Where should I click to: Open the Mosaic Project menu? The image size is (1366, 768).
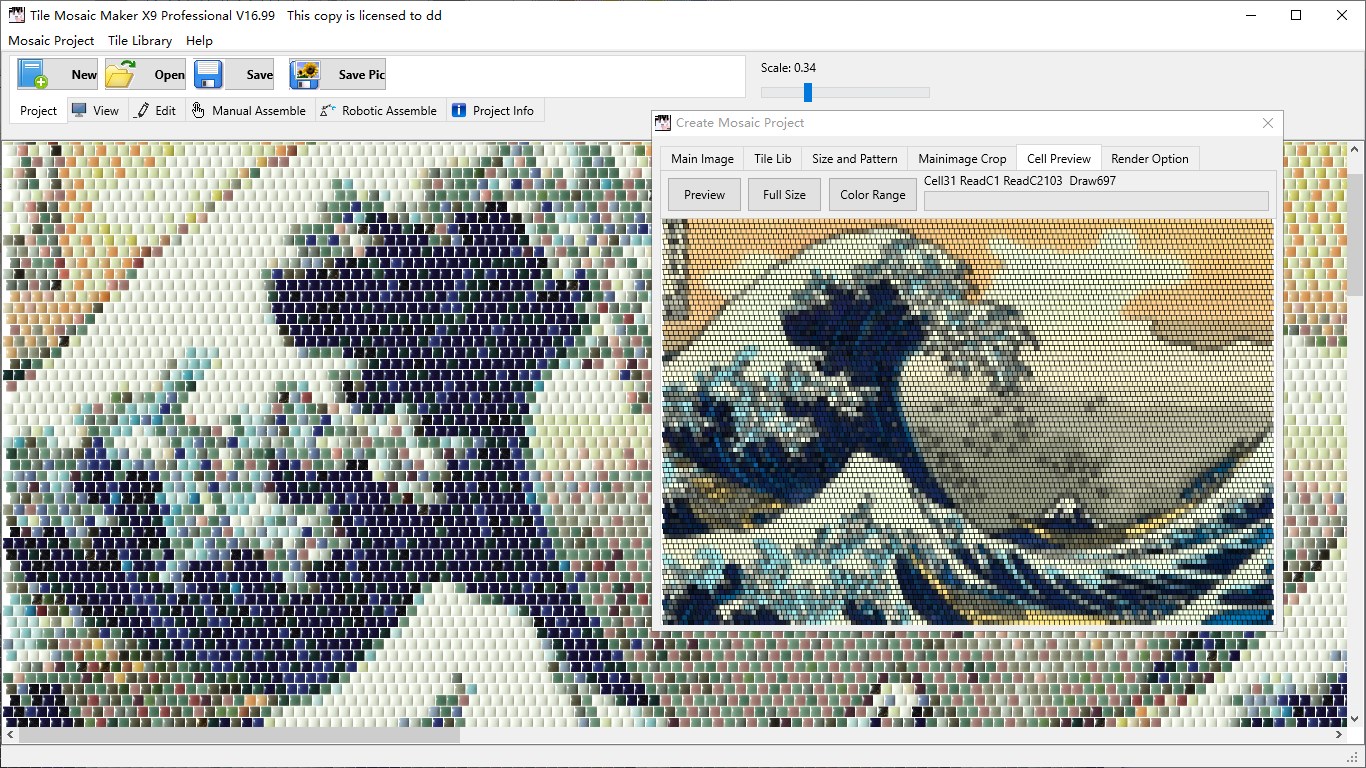[51, 41]
